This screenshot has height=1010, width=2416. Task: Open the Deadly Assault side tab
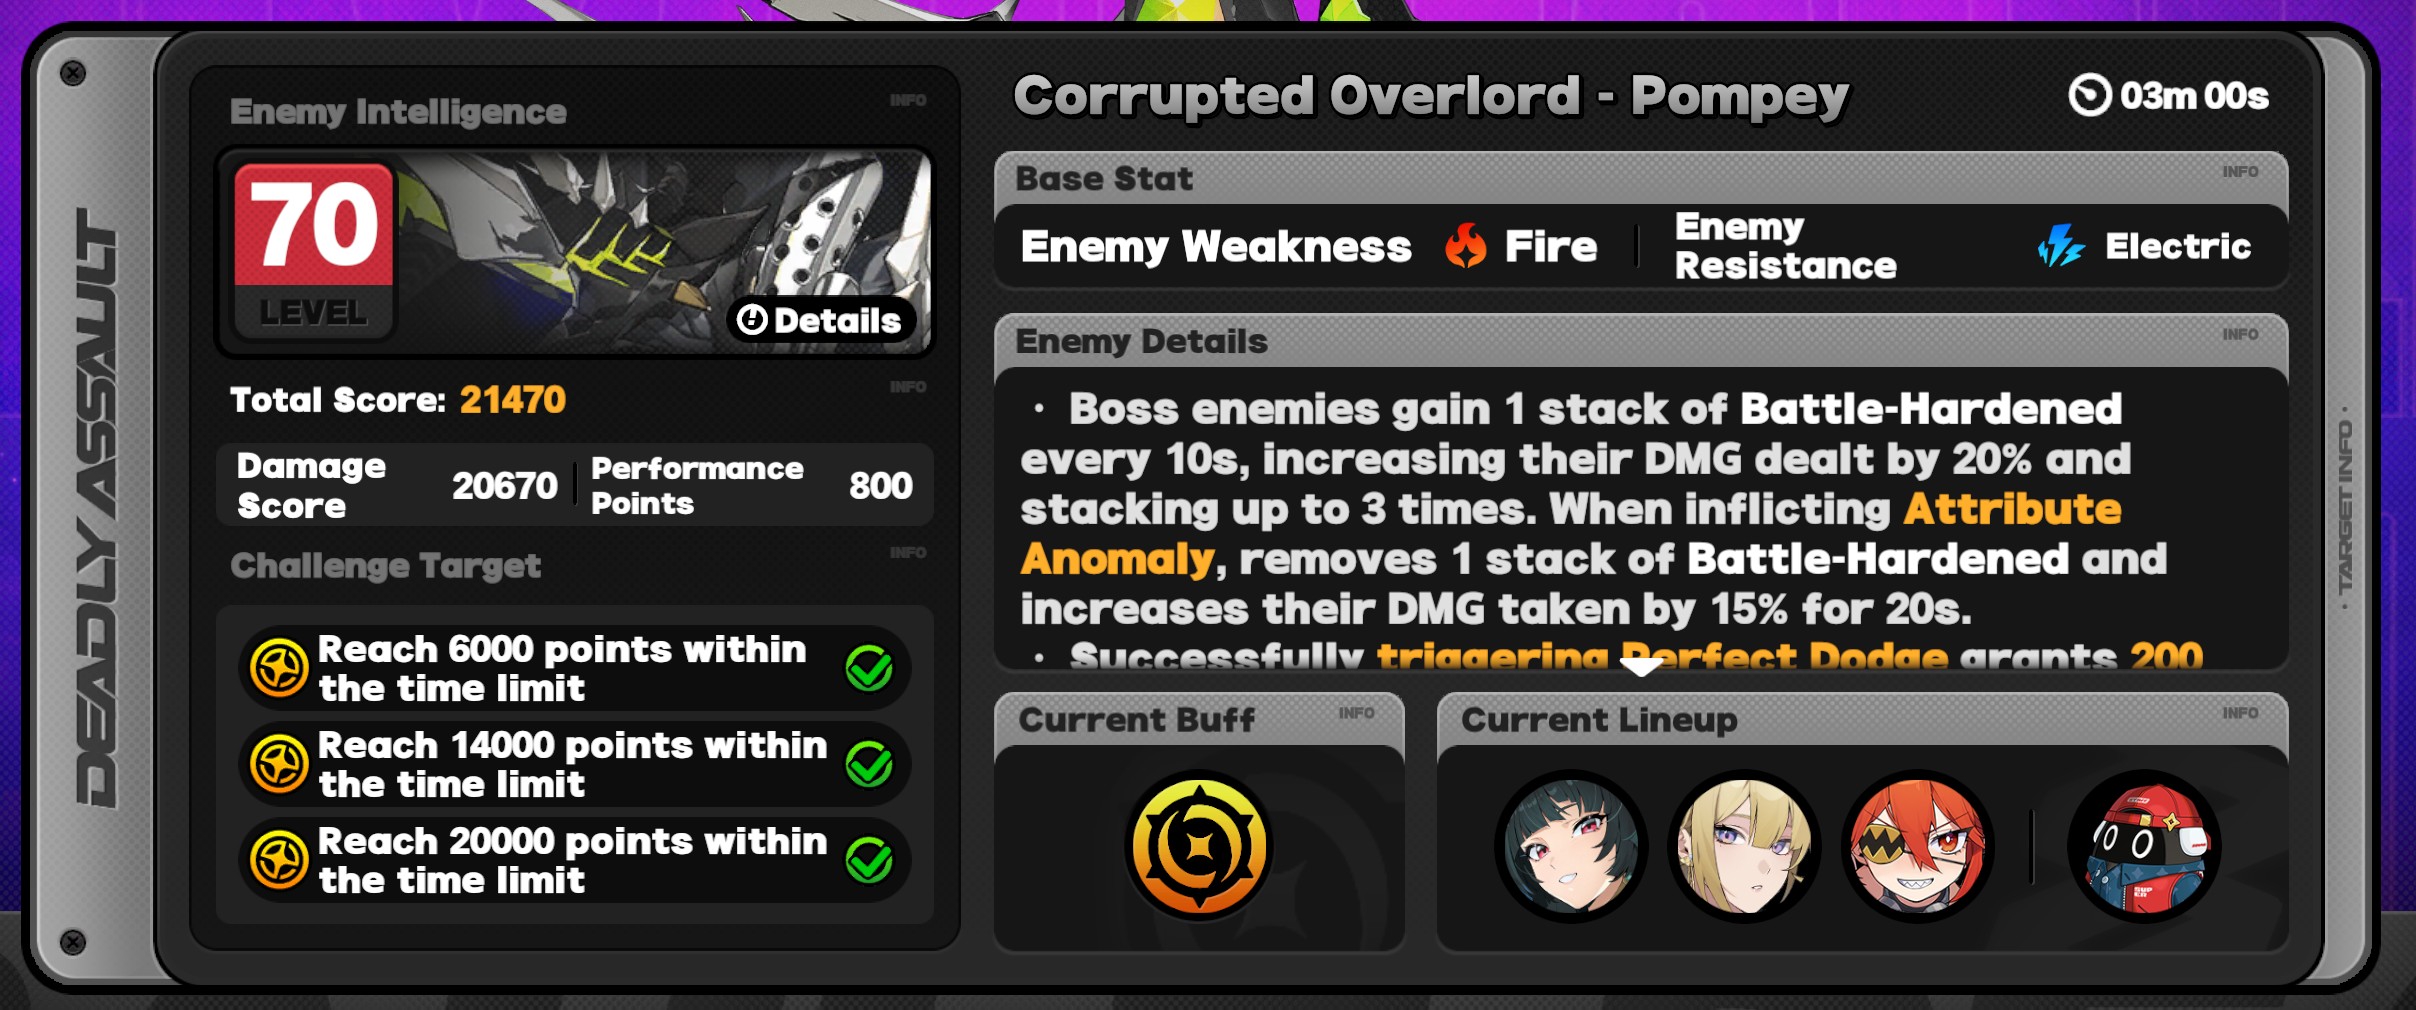(x=97, y=506)
